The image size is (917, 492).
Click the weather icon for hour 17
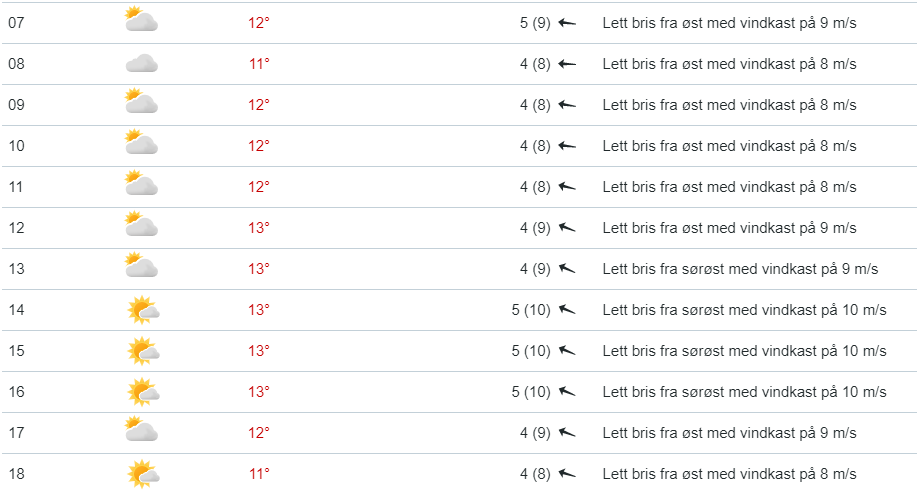tap(142, 432)
